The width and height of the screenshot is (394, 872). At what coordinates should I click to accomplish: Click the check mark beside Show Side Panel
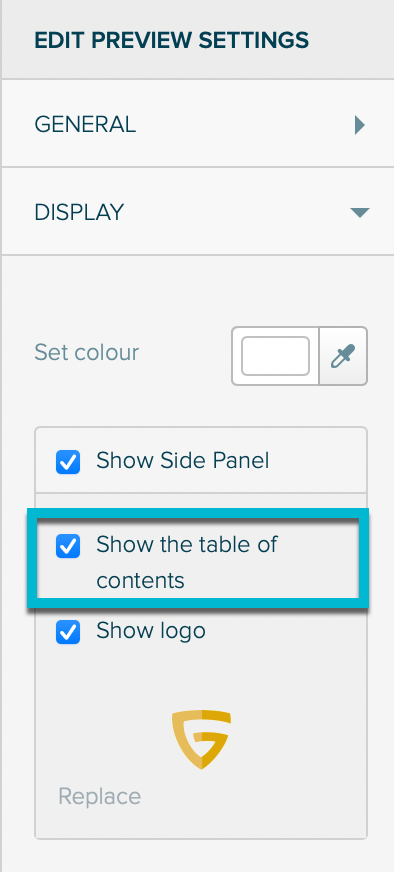pyautogui.click(x=68, y=462)
